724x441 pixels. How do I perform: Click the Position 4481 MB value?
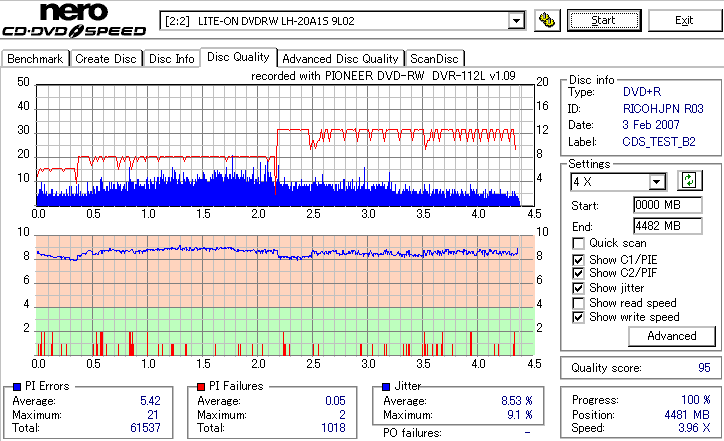687,415
